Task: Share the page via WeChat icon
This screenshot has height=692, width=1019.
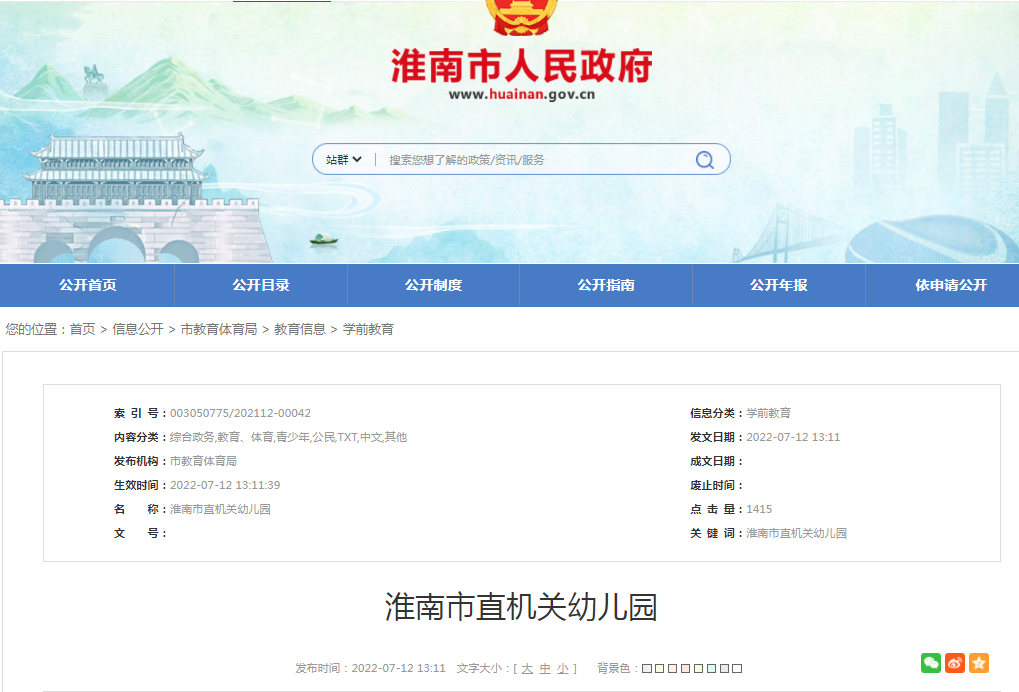Action: (931, 663)
